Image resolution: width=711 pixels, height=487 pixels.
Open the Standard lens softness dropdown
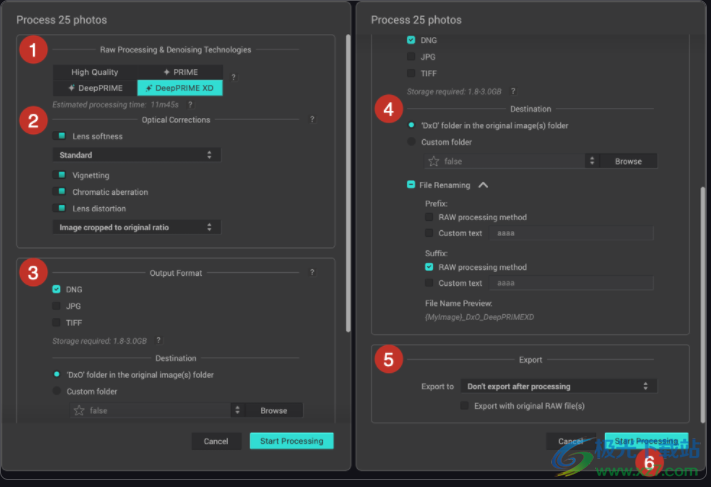pos(136,155)
